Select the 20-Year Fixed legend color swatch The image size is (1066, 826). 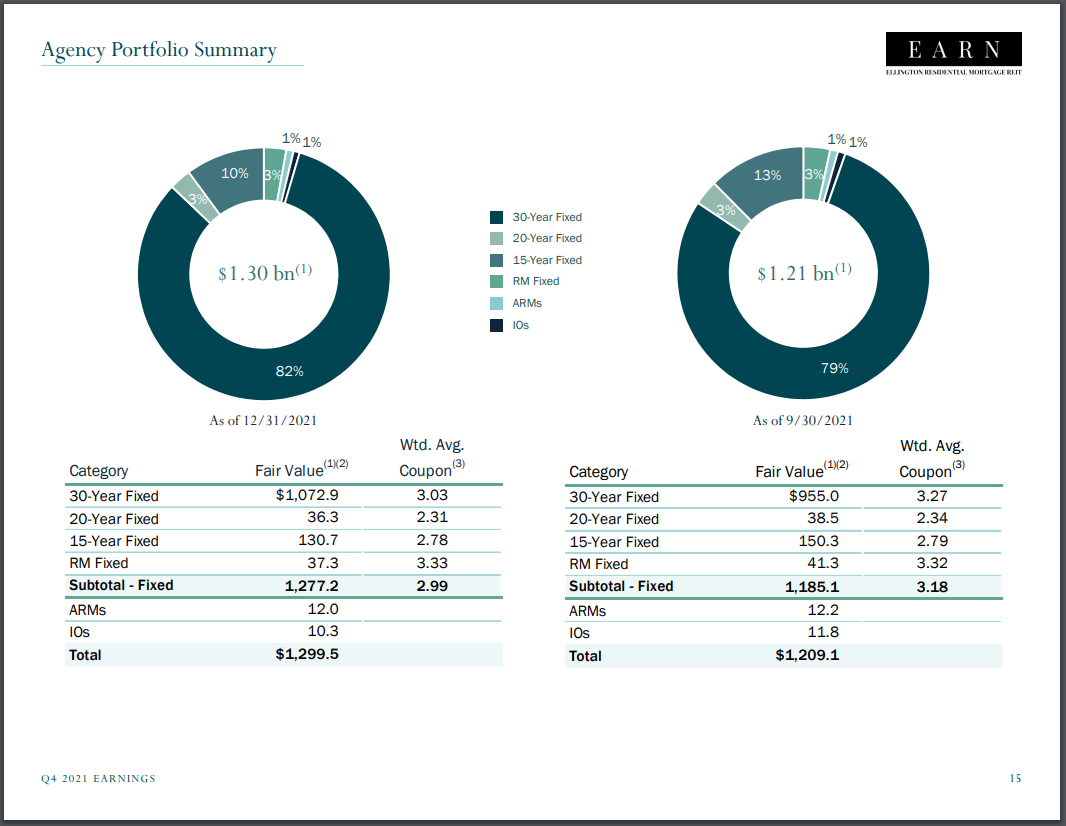496,238
